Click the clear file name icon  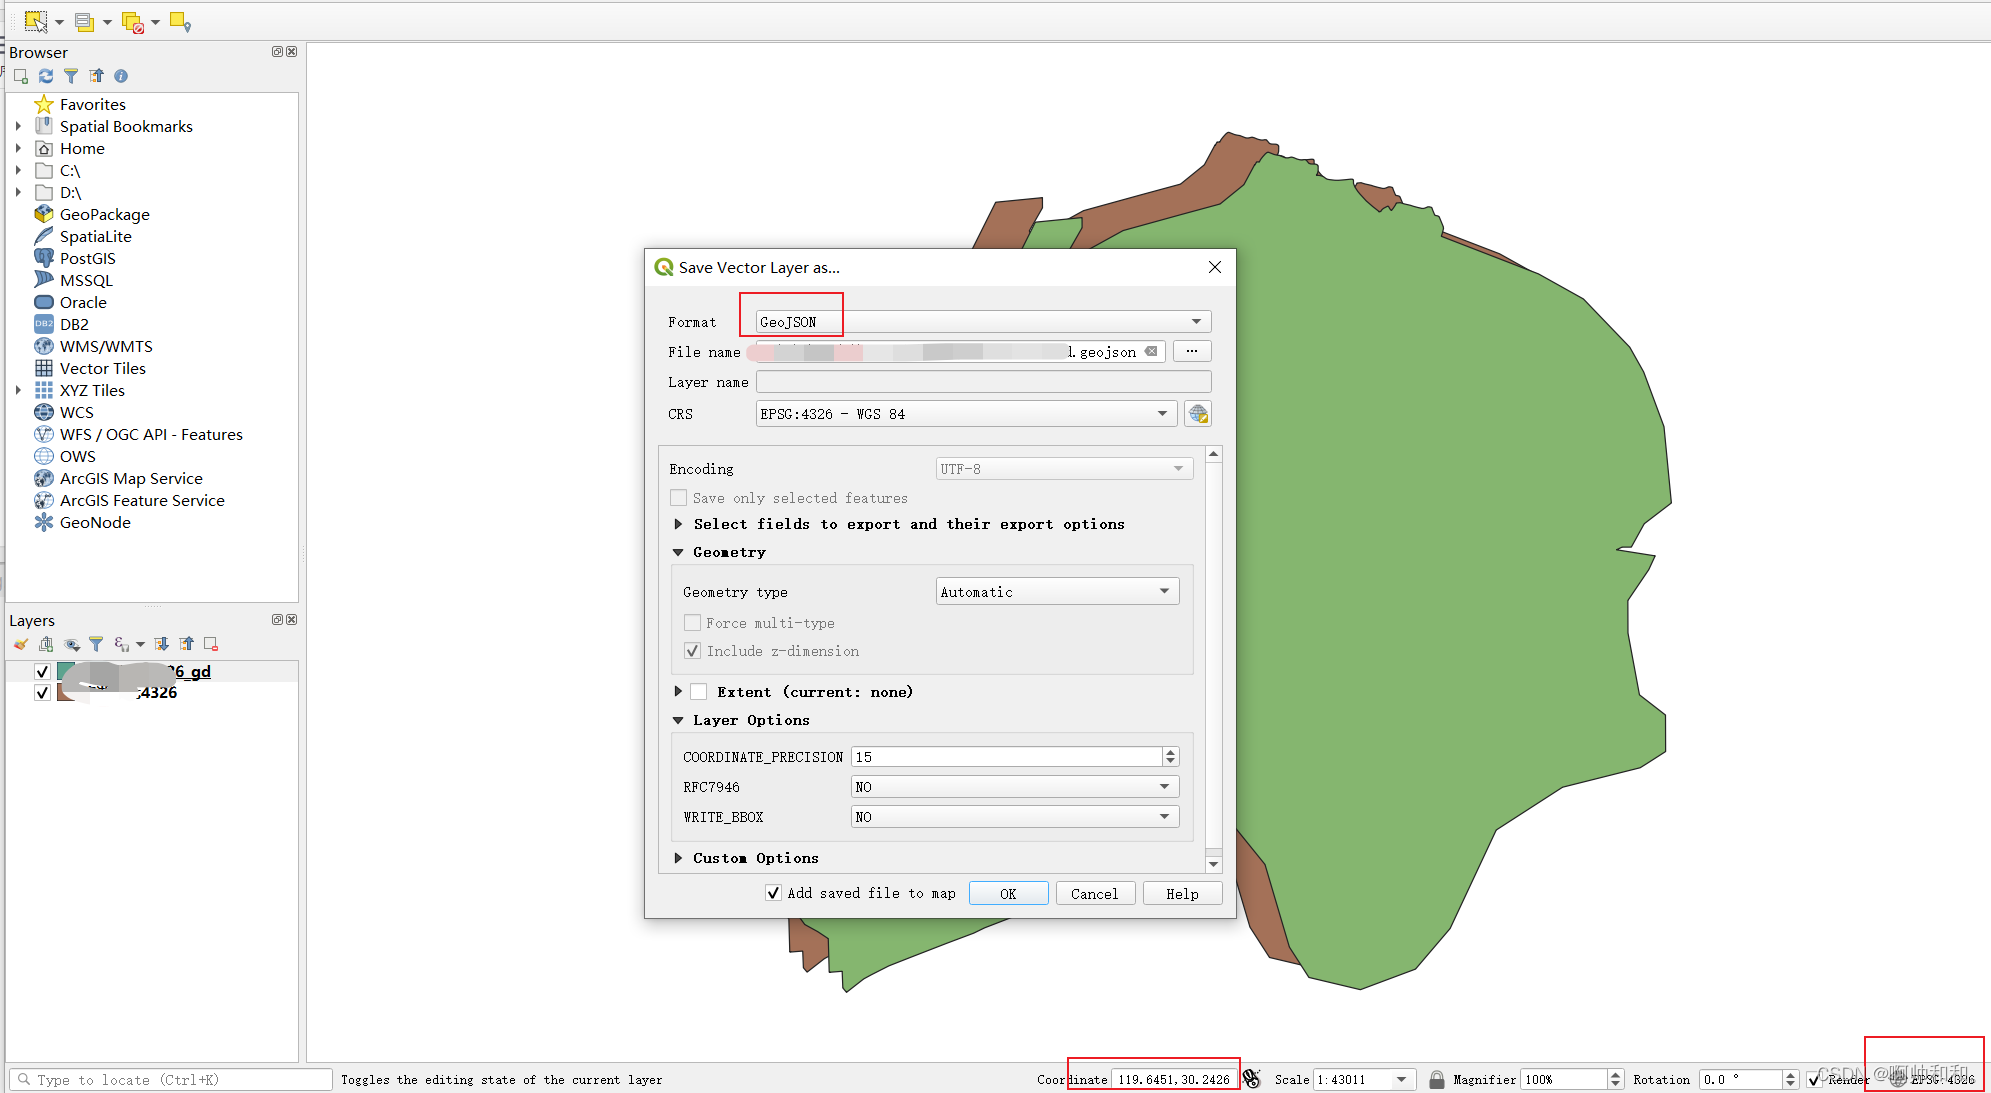point(1153,351)
